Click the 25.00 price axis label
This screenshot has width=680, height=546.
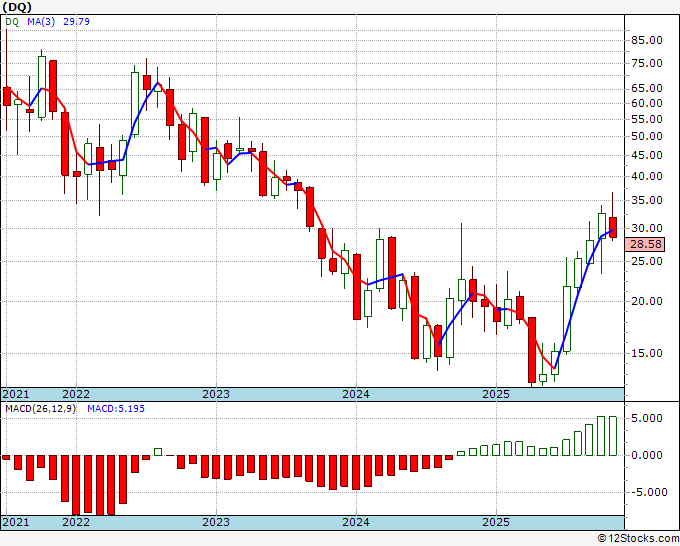point(647,261)
